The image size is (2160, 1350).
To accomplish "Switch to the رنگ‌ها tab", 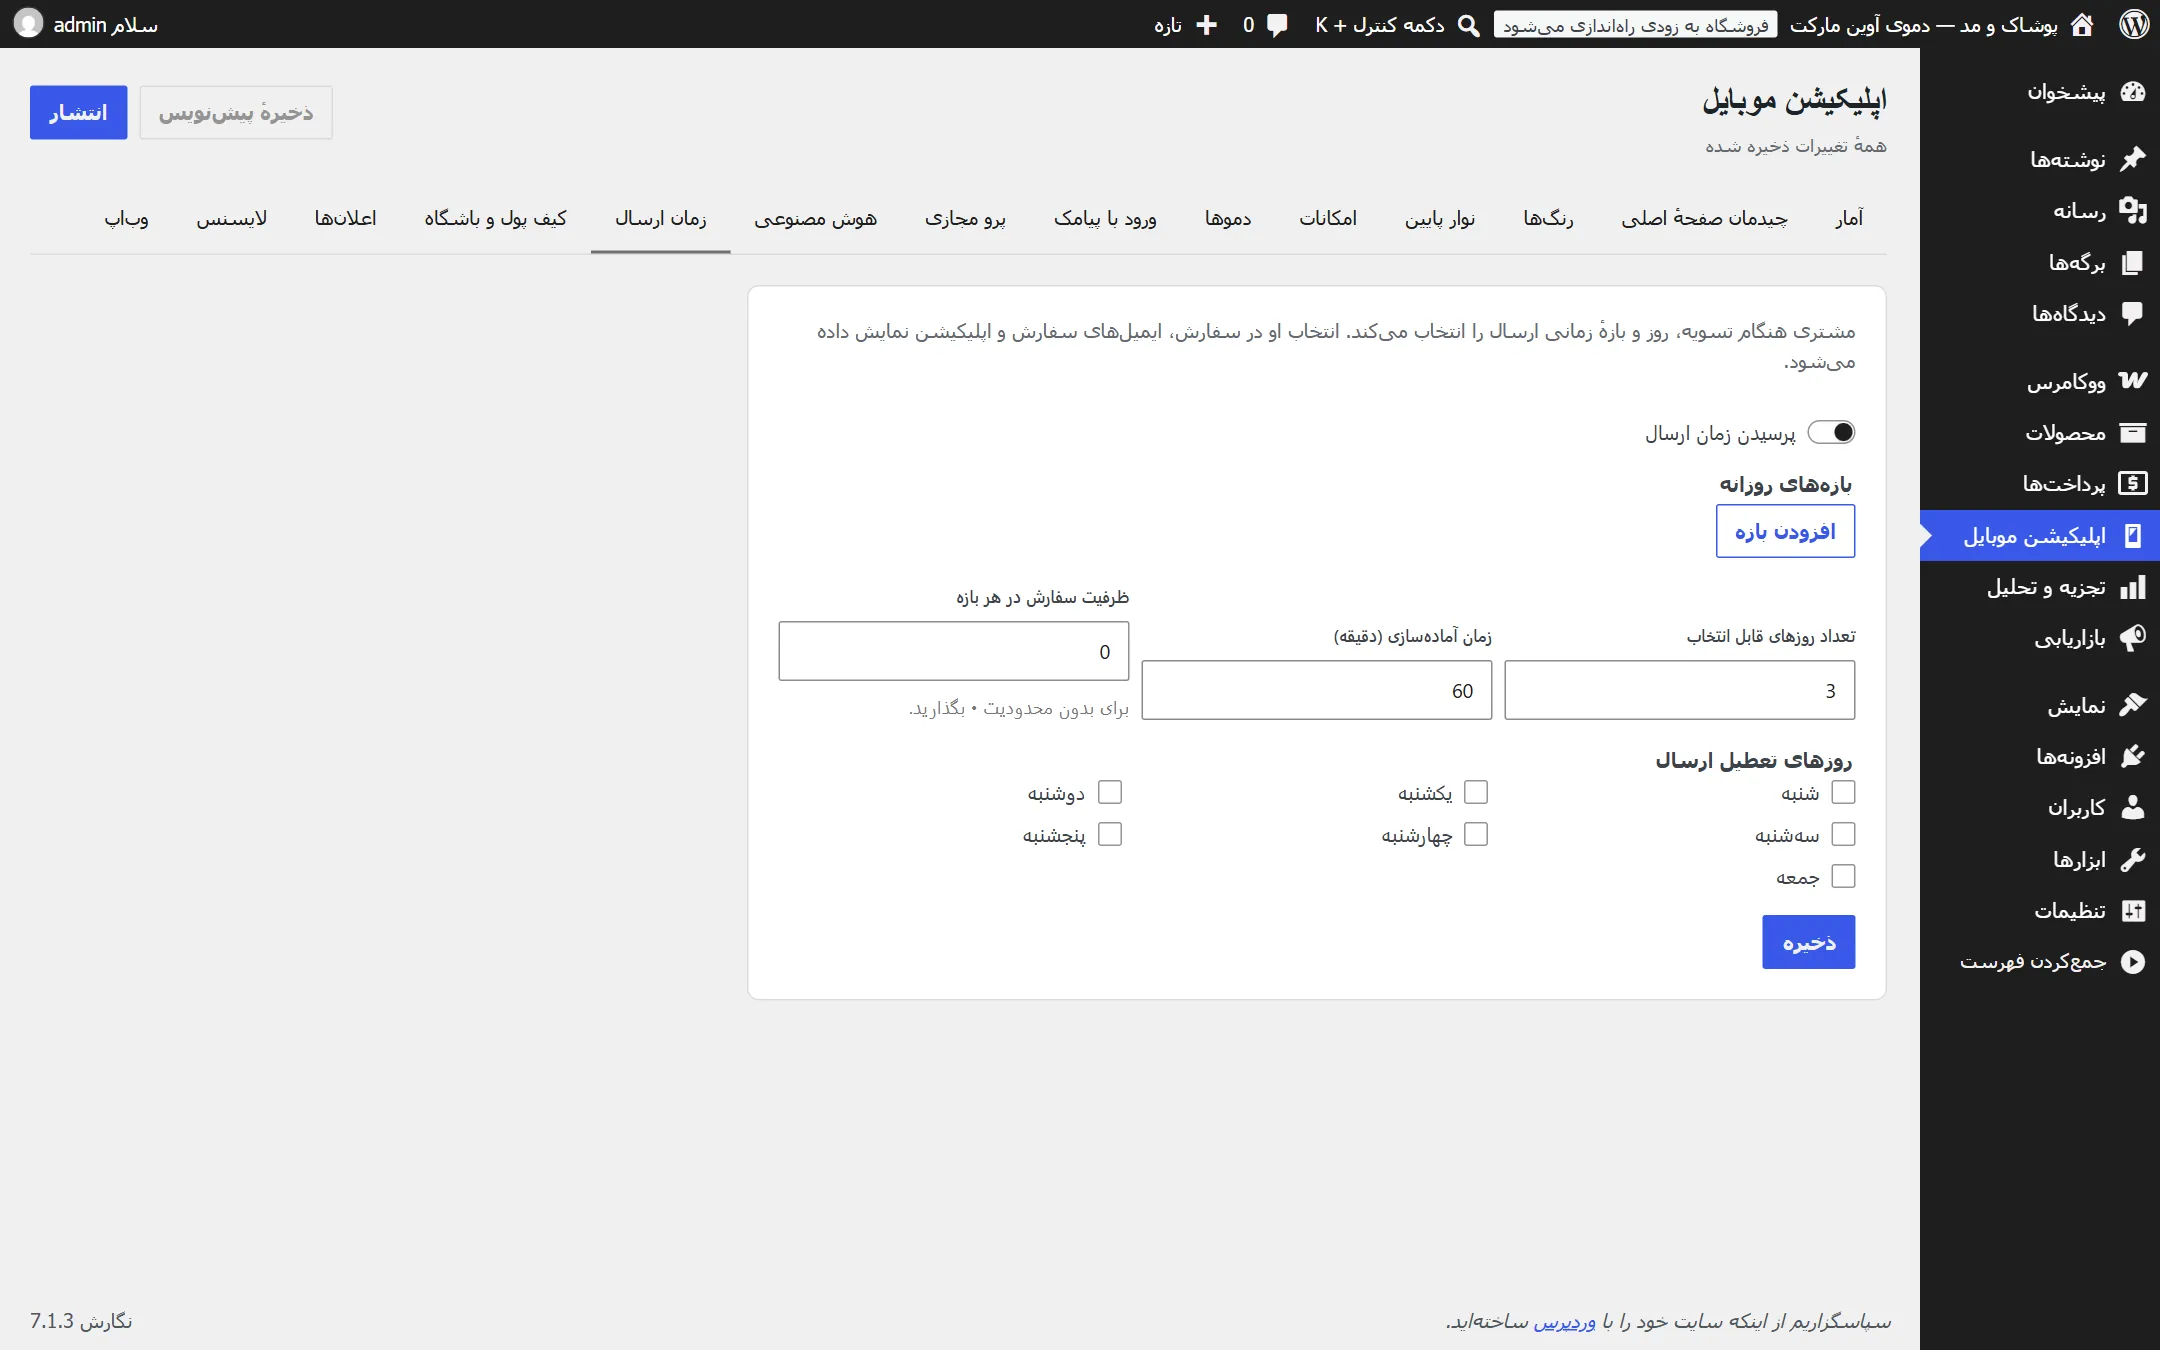I will [1548, 218].
